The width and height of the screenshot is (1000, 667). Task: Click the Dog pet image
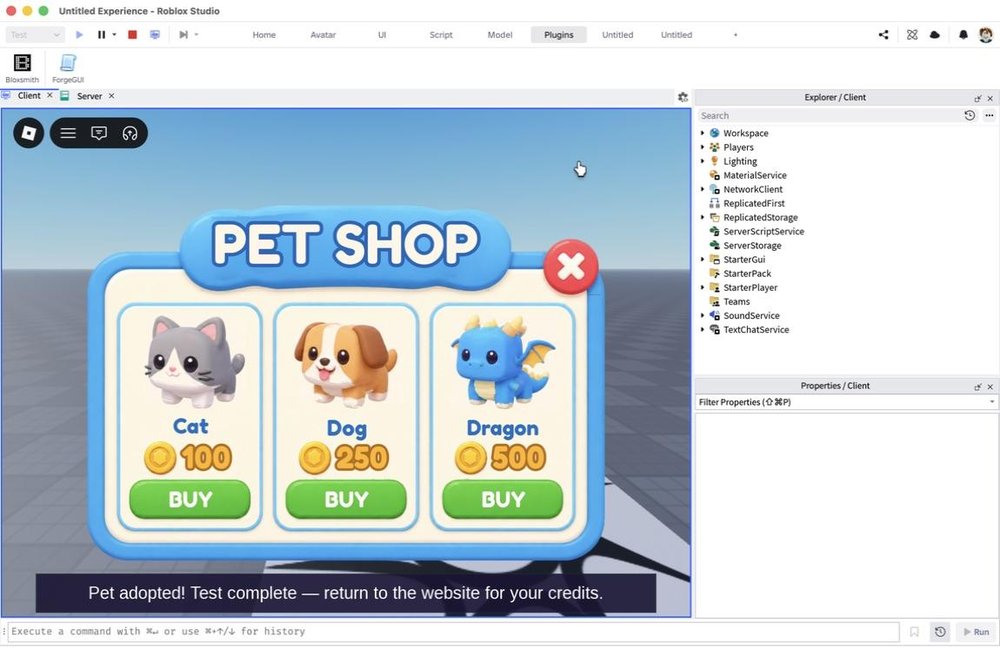(346, 363)
